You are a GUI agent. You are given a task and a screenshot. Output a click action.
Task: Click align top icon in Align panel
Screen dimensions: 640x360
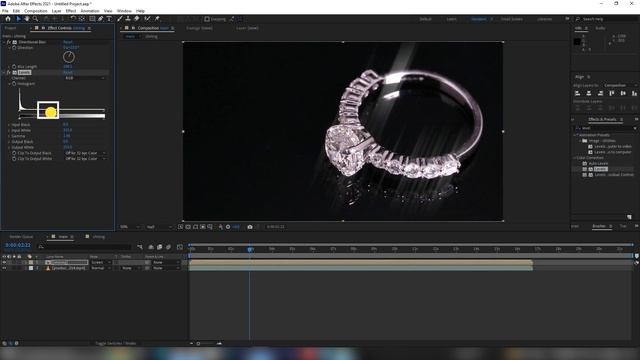pos(611,93)
